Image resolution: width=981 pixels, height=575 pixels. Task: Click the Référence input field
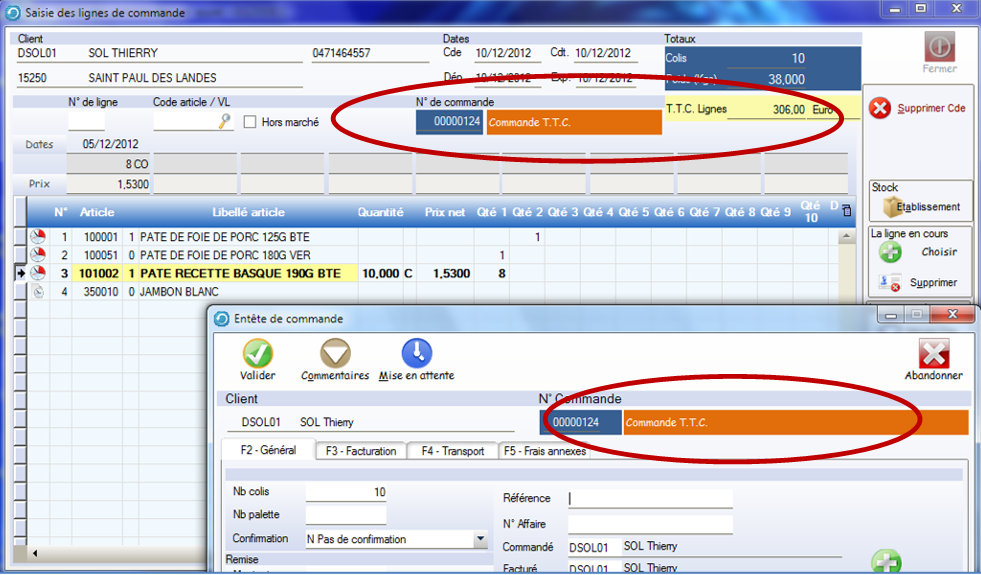[x=649, y=499]
